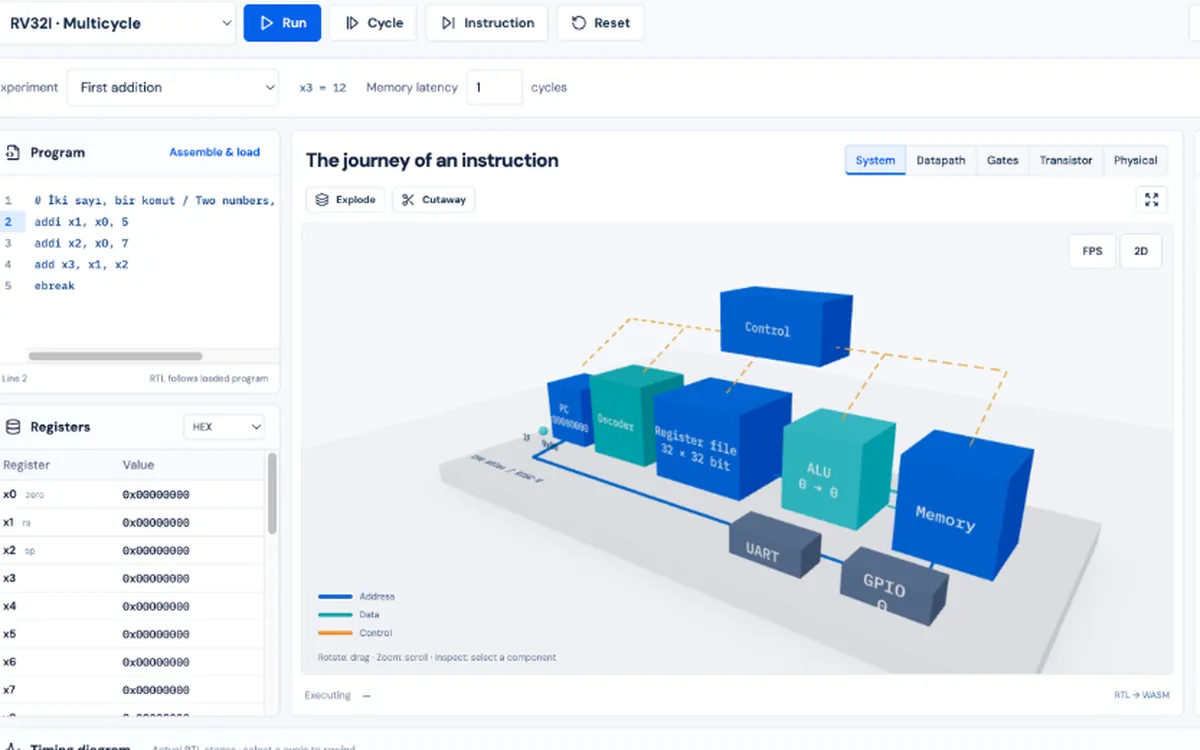
Task: Open the HEX register format dropdown
Action: (x=224, y=427)
